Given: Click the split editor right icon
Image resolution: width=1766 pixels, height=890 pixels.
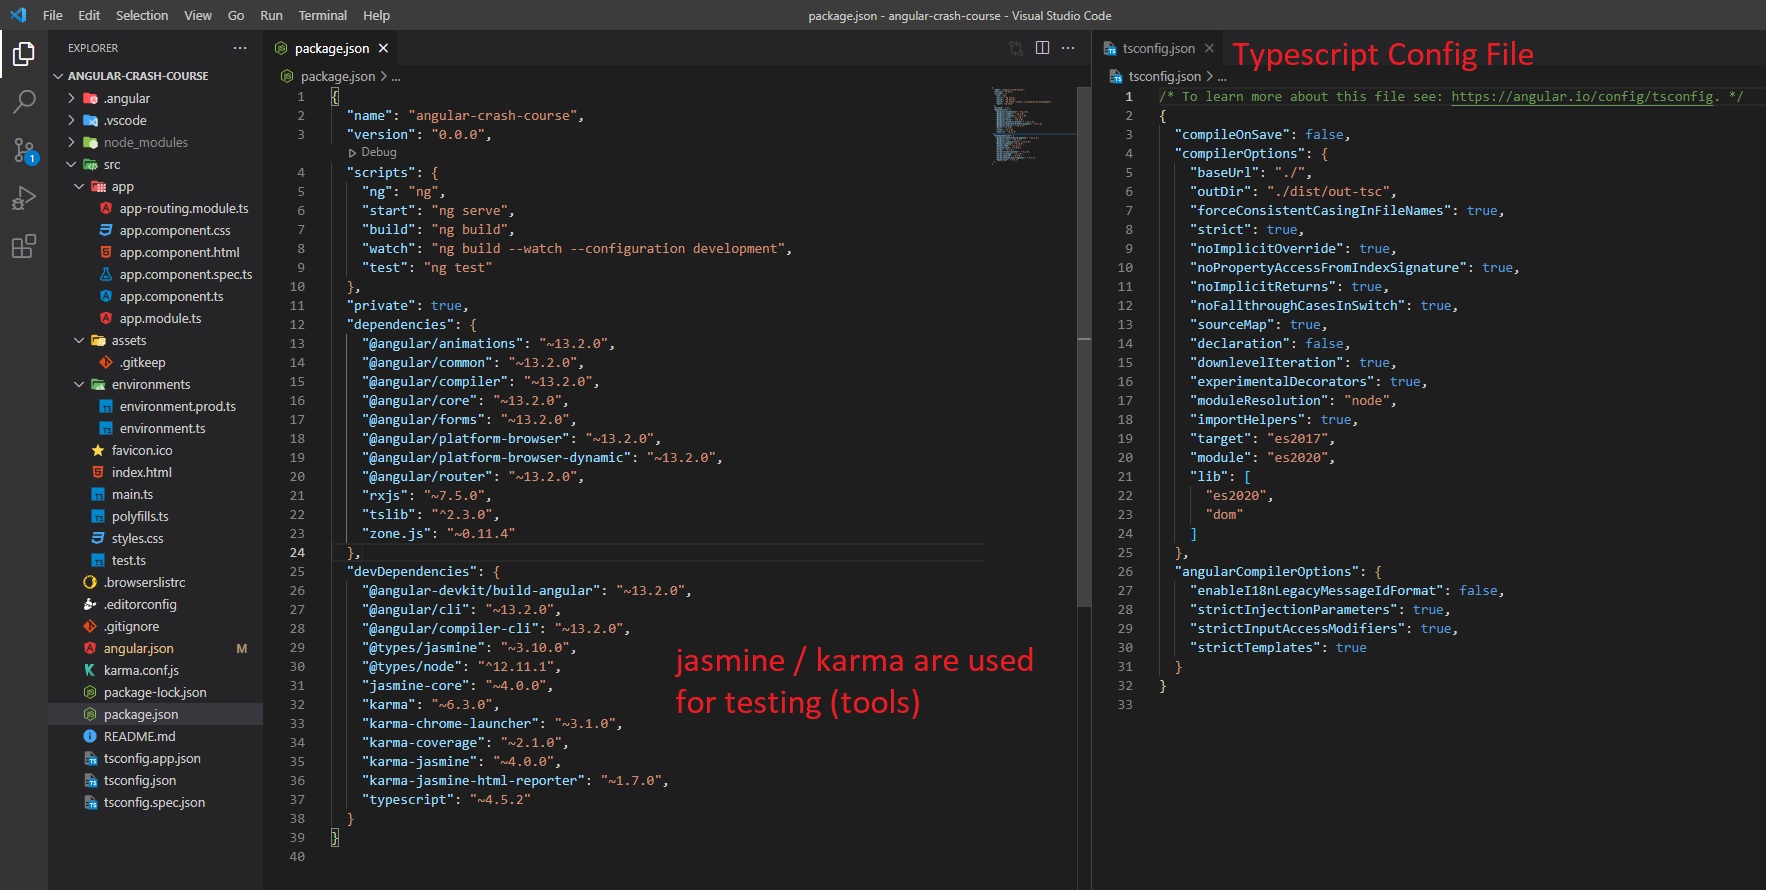Looking at the screenshot, I should click(1042, 48).
